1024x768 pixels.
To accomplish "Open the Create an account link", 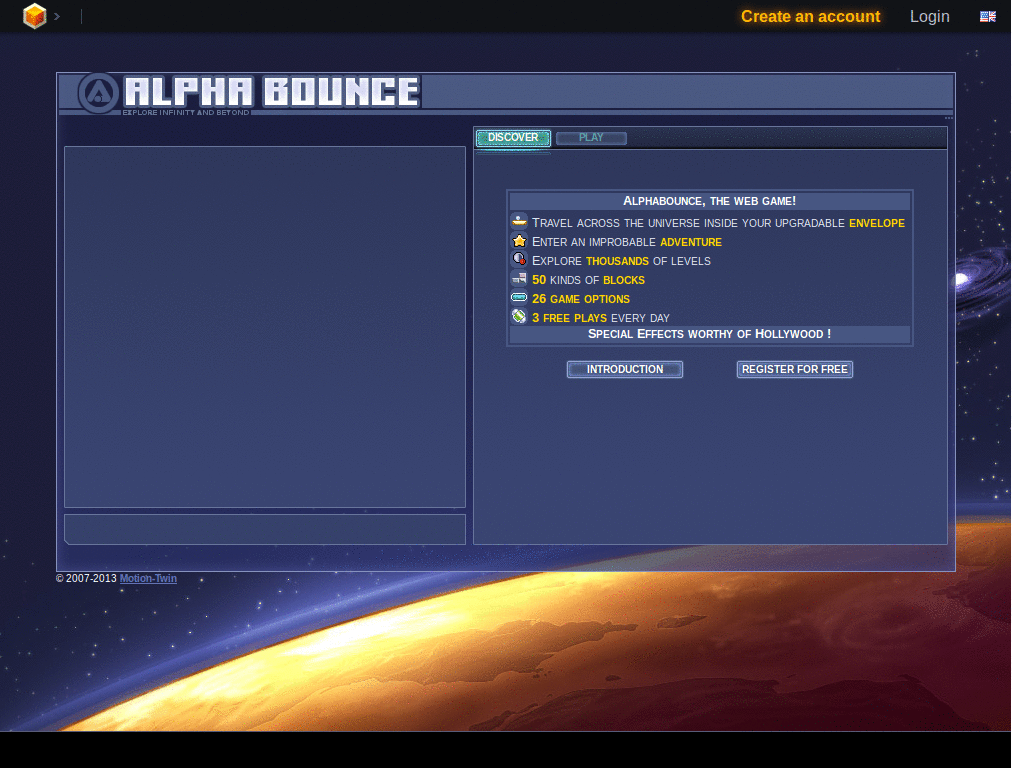I will pyautogui.click(x=810, y=16).
